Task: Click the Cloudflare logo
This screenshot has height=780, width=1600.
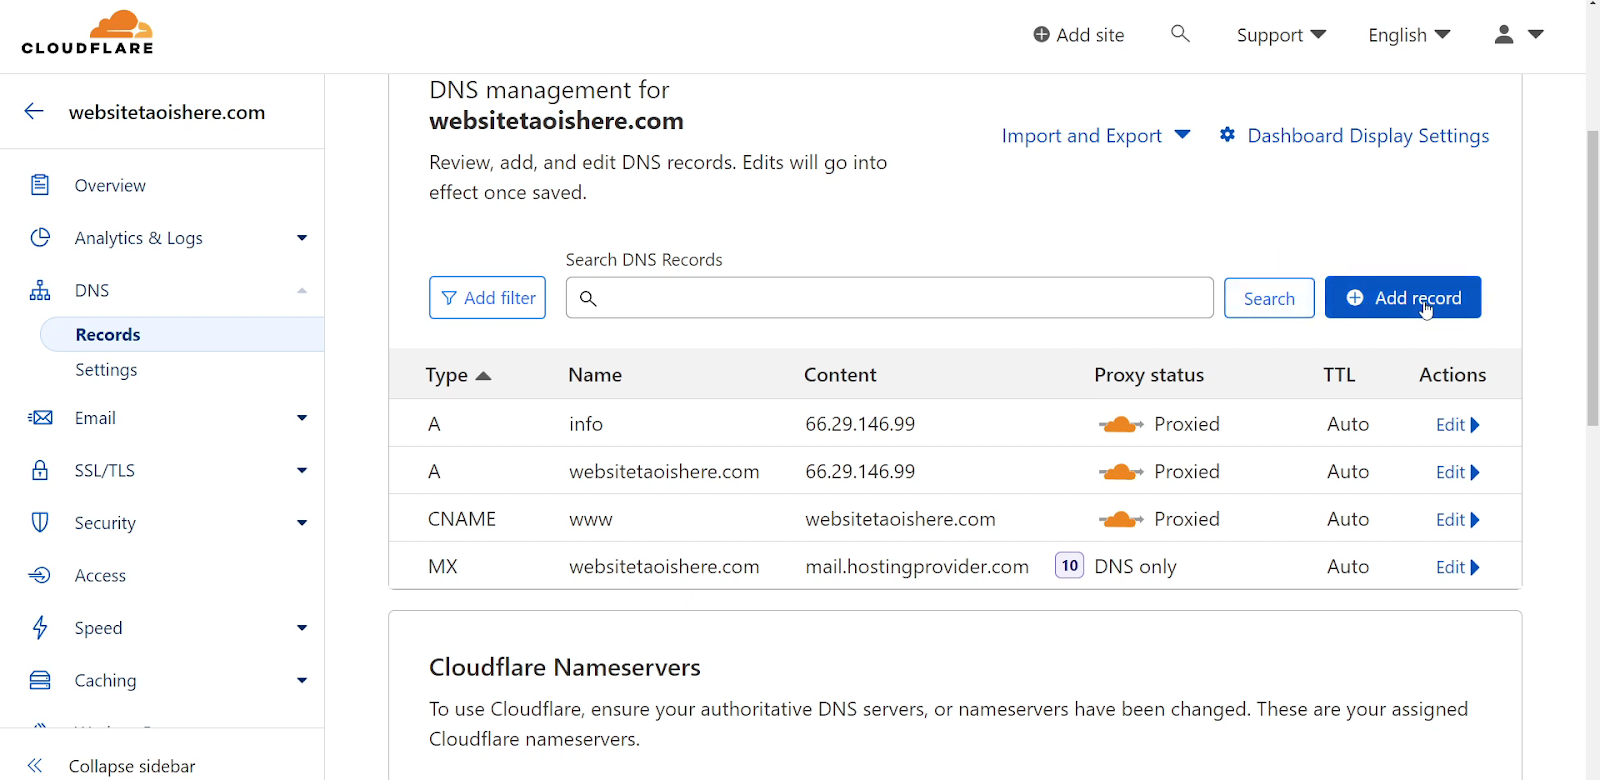Action: point(88,32)
